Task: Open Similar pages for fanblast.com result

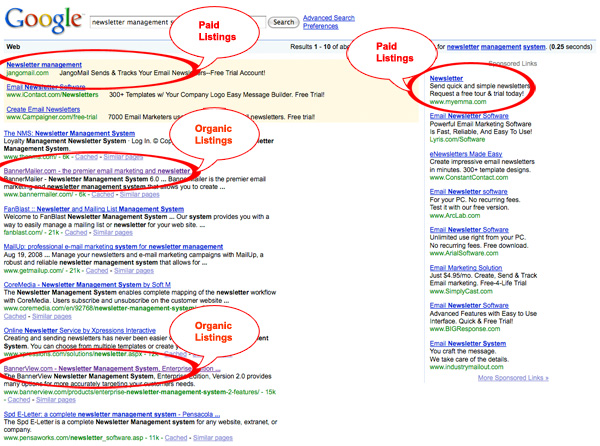Action: [113, 232]
